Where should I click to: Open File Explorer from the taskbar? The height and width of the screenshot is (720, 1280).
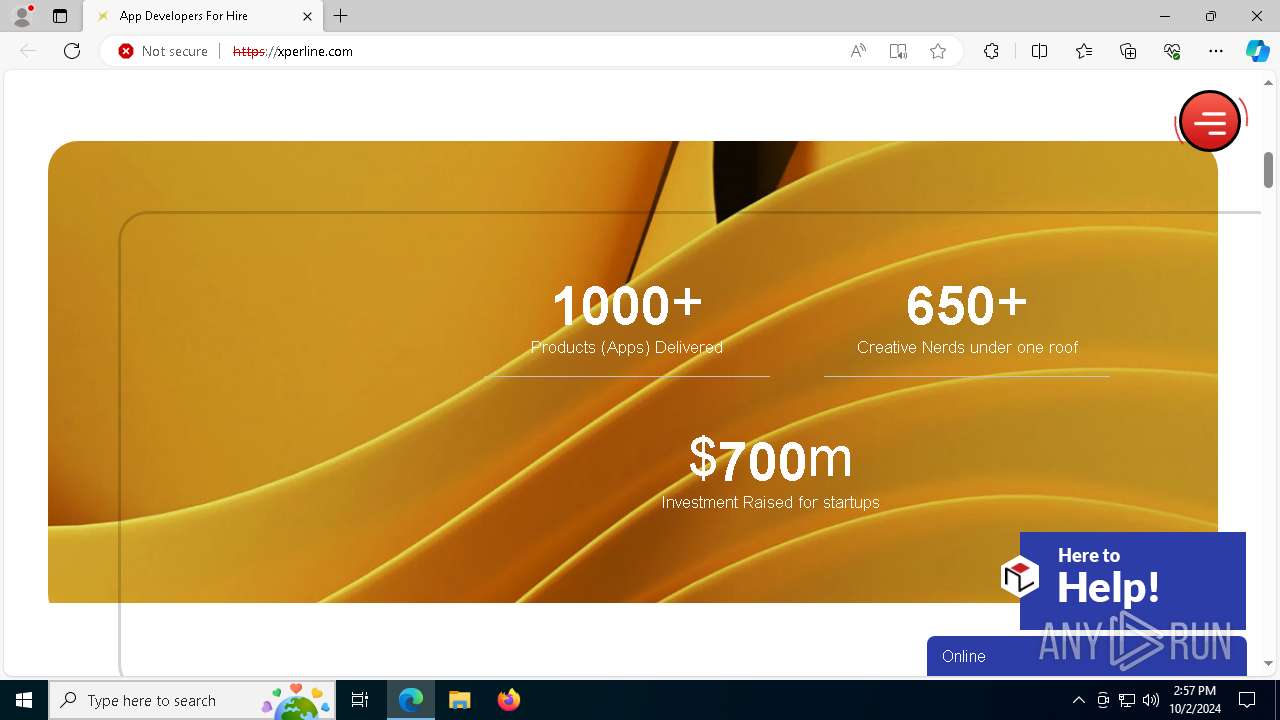(x=460, y=700)
